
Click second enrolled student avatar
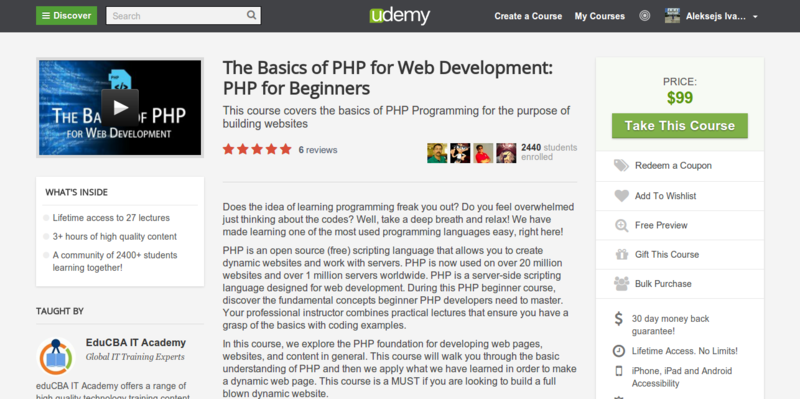coord(460,153)
